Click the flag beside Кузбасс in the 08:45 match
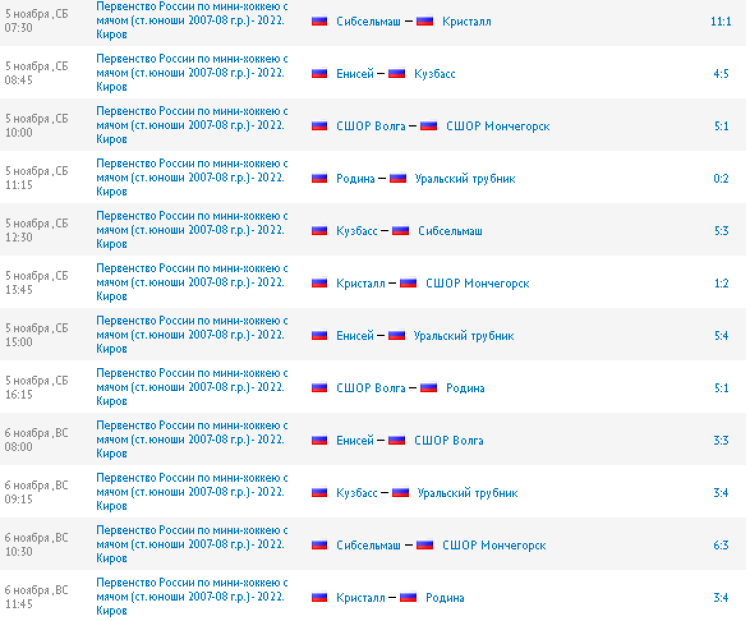Screen dimensions: 750x621 click(x=397, y=74)
